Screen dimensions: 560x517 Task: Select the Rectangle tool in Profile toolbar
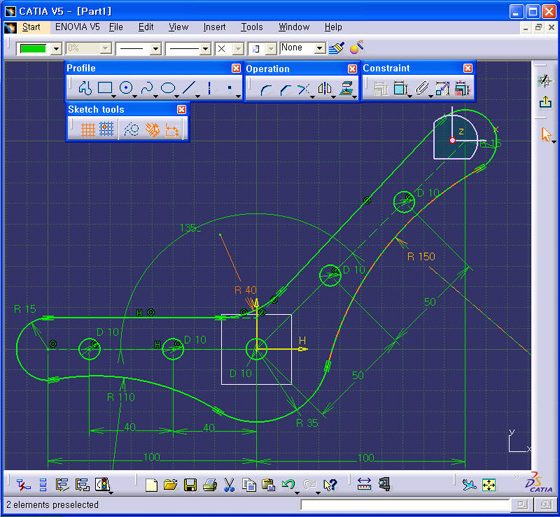tap(105, 87)
